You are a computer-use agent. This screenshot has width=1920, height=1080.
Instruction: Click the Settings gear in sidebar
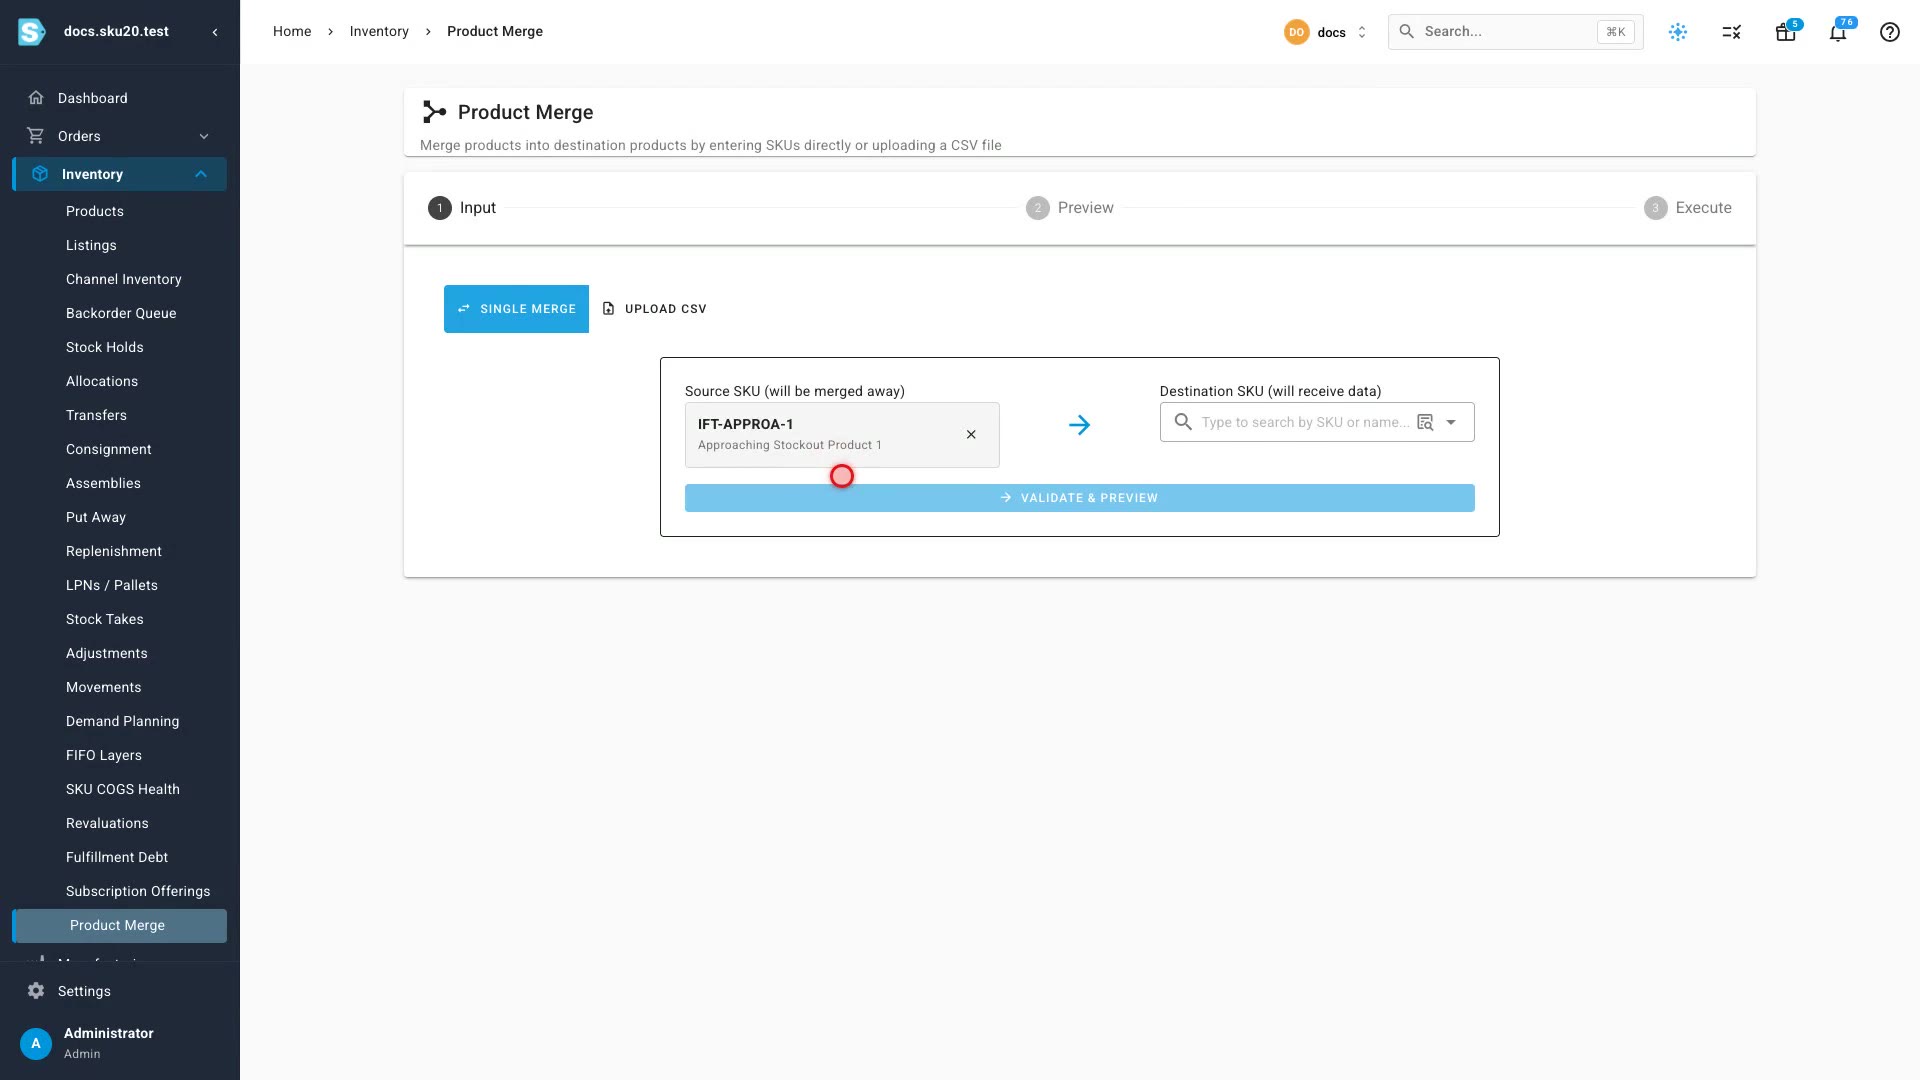[x=36, y=991]
